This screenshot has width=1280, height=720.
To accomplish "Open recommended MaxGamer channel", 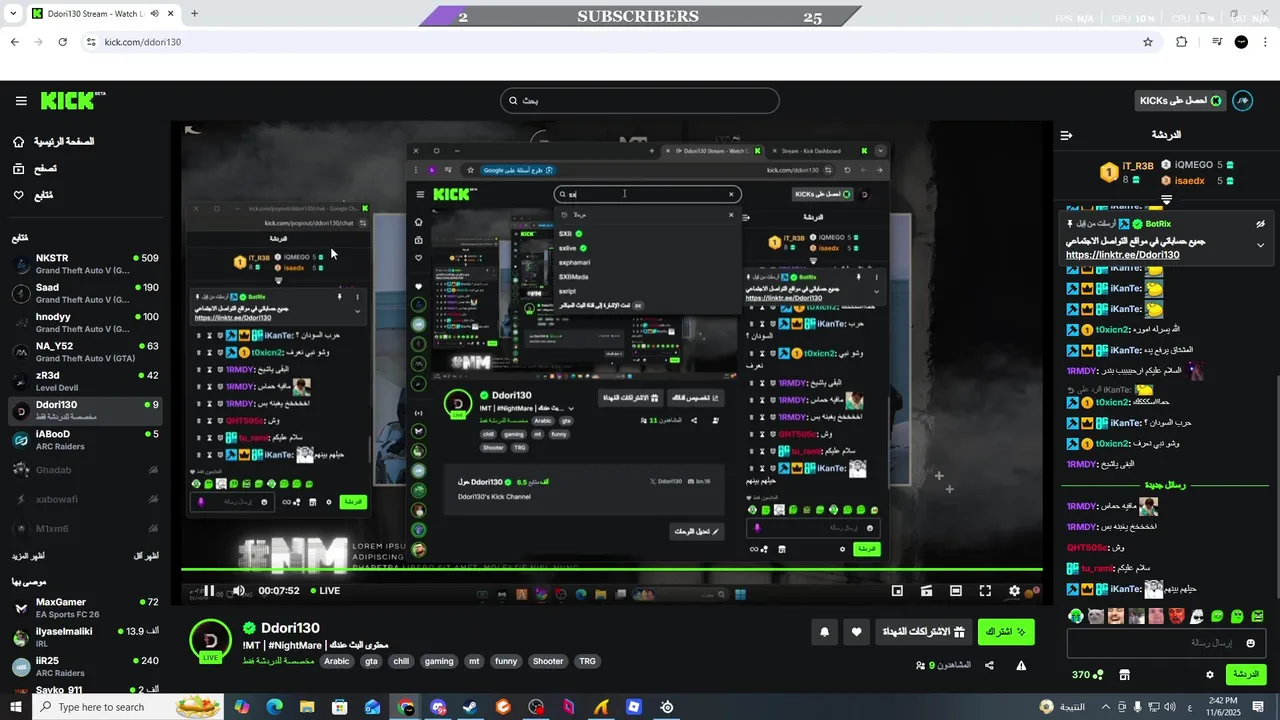I will click(85, 608).
